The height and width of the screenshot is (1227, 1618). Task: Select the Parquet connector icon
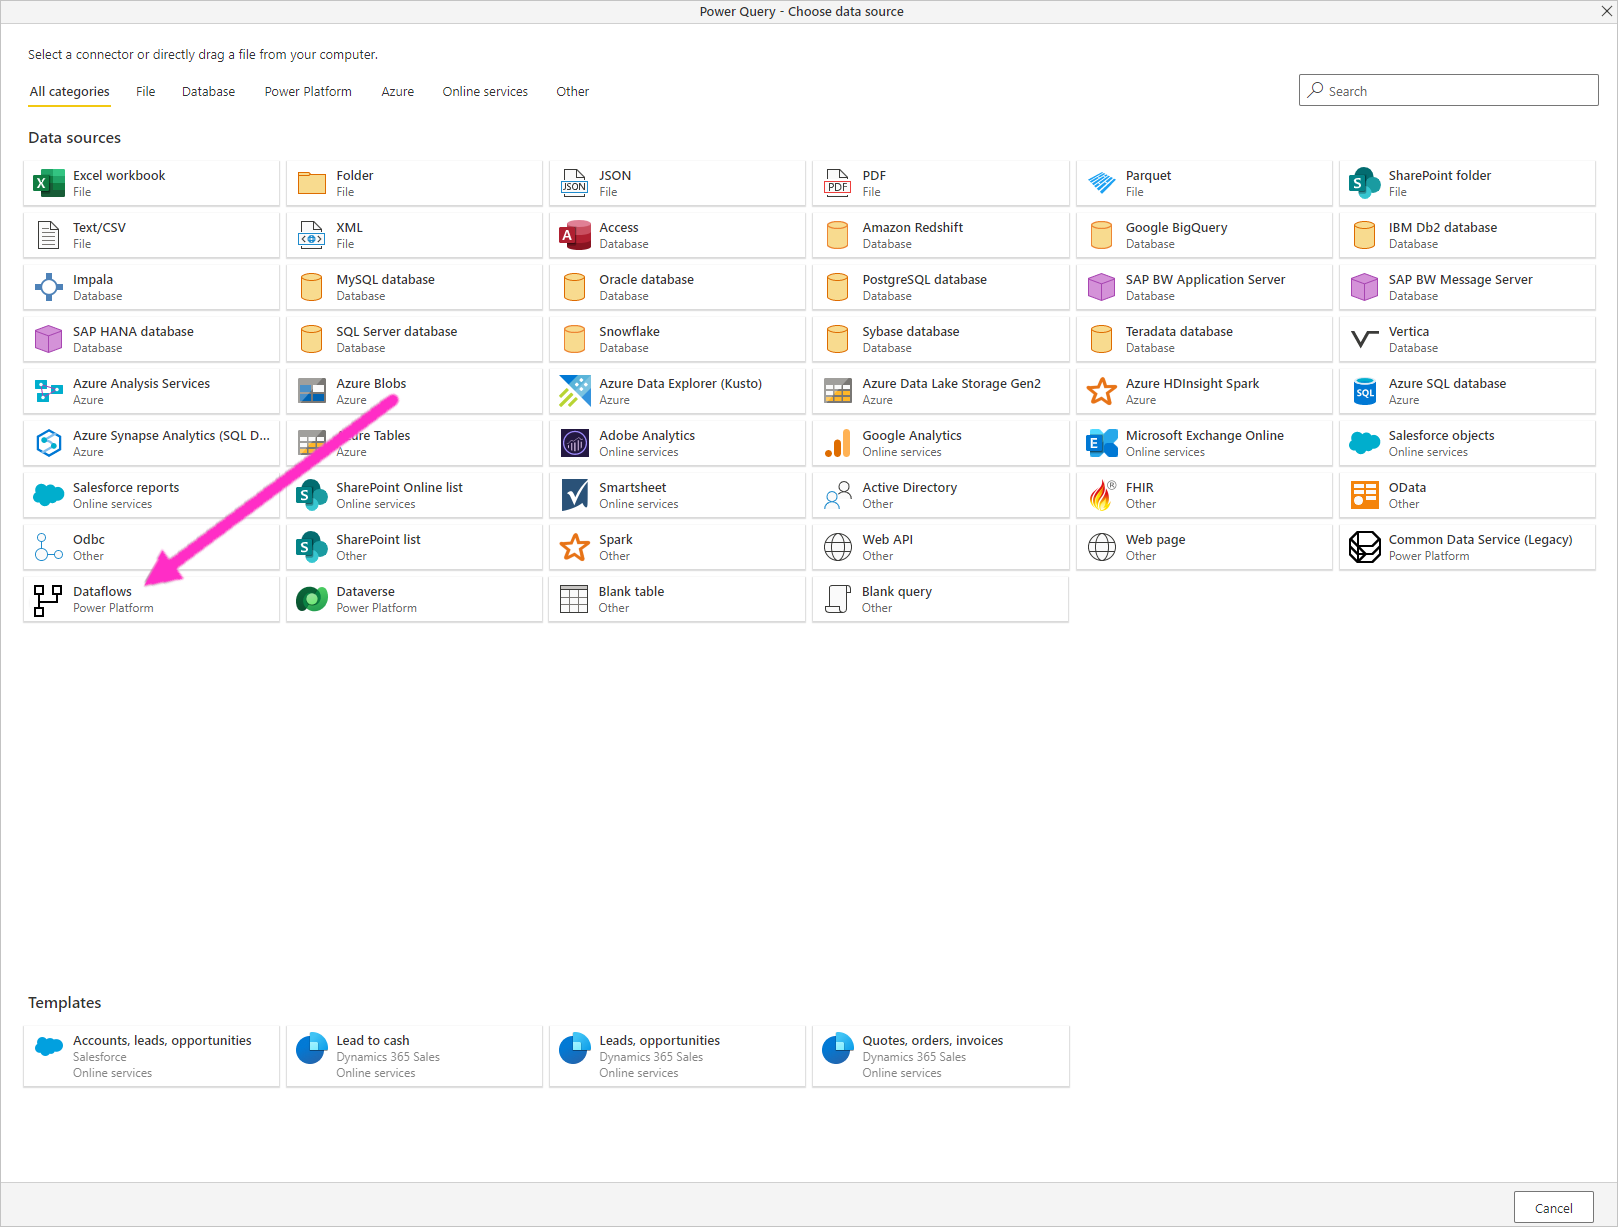tap(1101, 183)
